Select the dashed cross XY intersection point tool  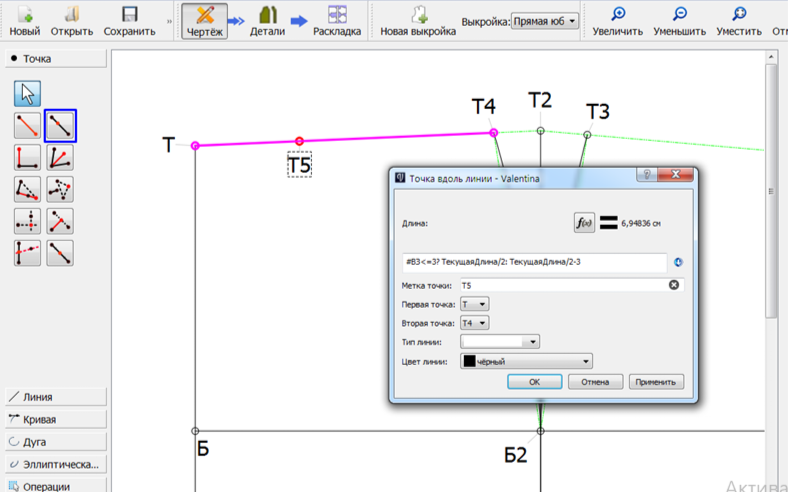(x=27, y=221)
